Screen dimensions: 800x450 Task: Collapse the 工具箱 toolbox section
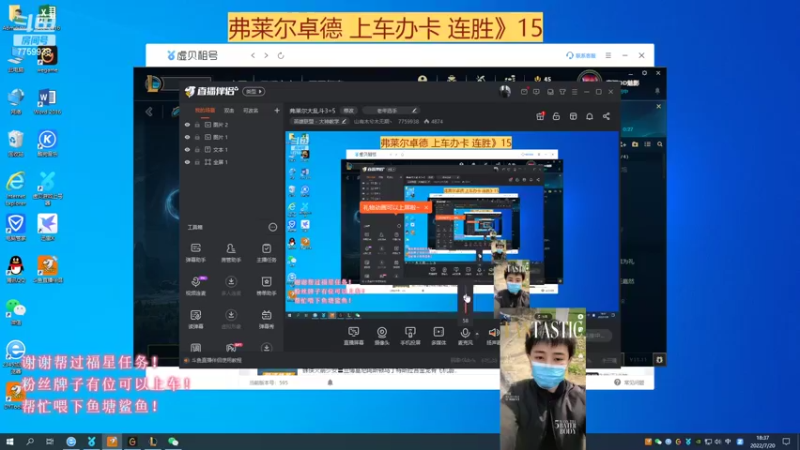point(272,227)
